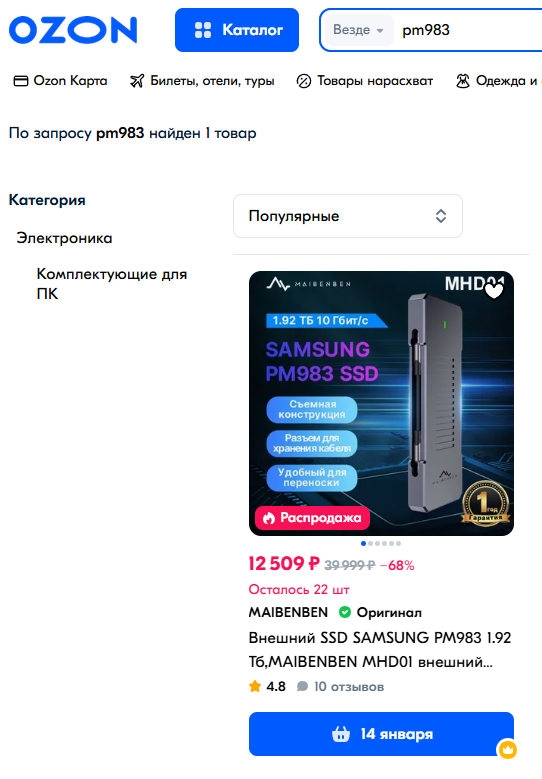Click the image carousel pagination dots
This screenshot has width=542, height=779.
pos(381,544)
